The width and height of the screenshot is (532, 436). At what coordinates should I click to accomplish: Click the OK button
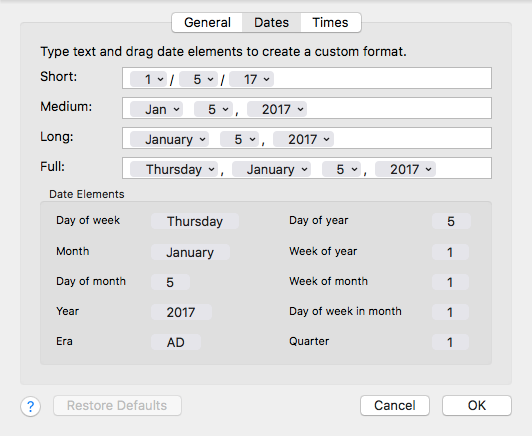477,405
